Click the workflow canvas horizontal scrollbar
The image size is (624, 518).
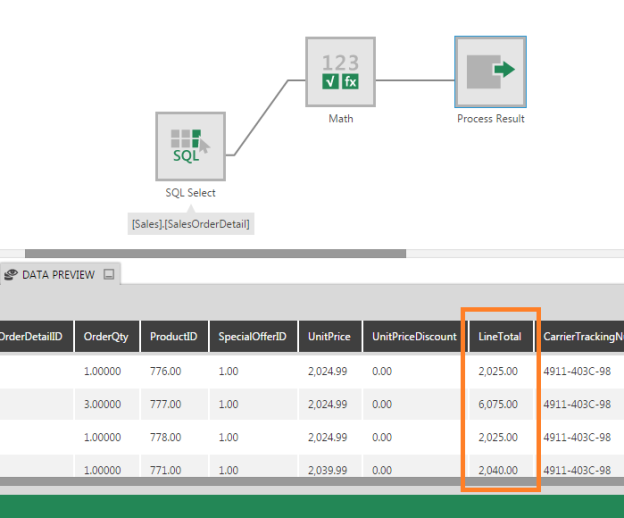(x=215, y=254)
